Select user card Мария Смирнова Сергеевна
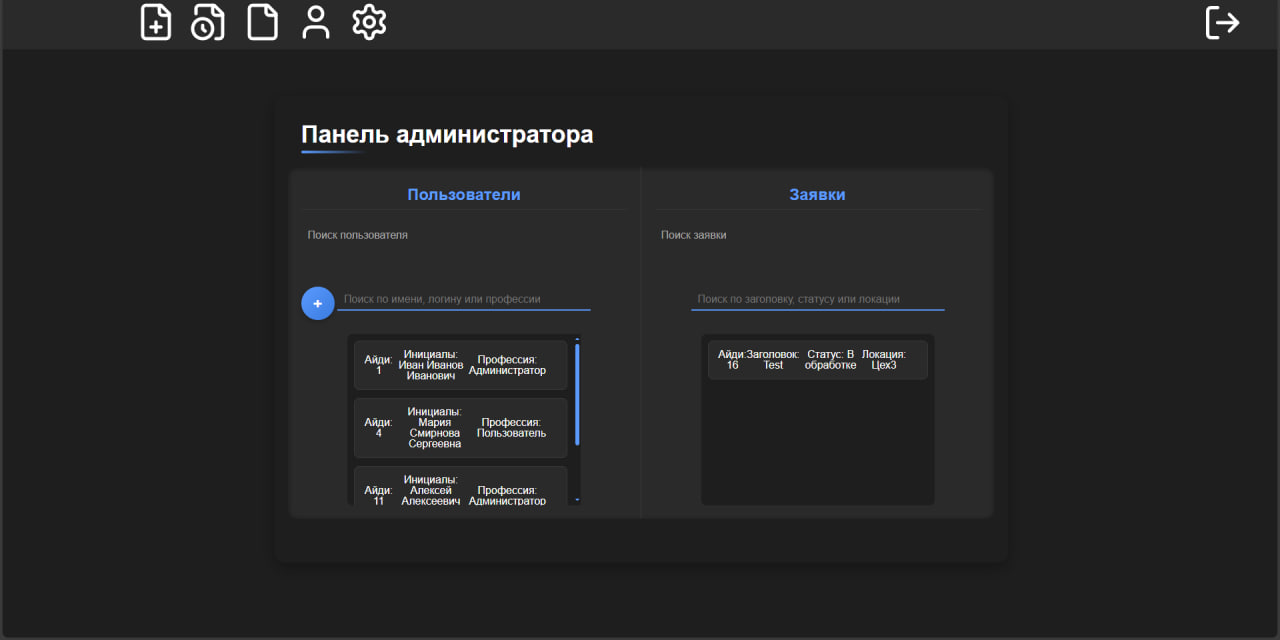The height and width of the screenshot is (640, 1280). (x=460, y=428)
